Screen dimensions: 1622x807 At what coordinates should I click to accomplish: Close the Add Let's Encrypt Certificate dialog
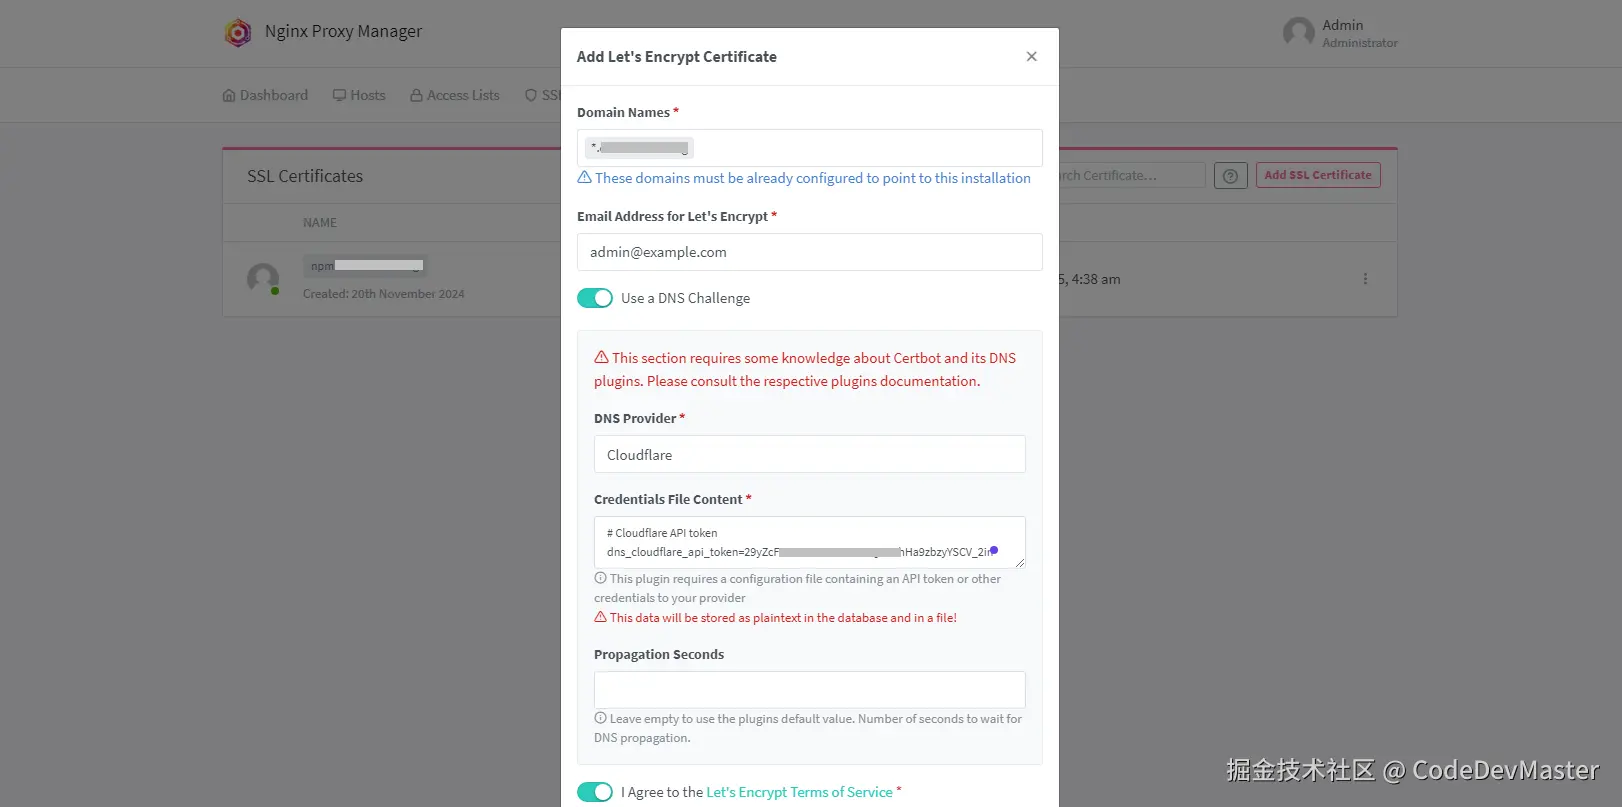1031,57
